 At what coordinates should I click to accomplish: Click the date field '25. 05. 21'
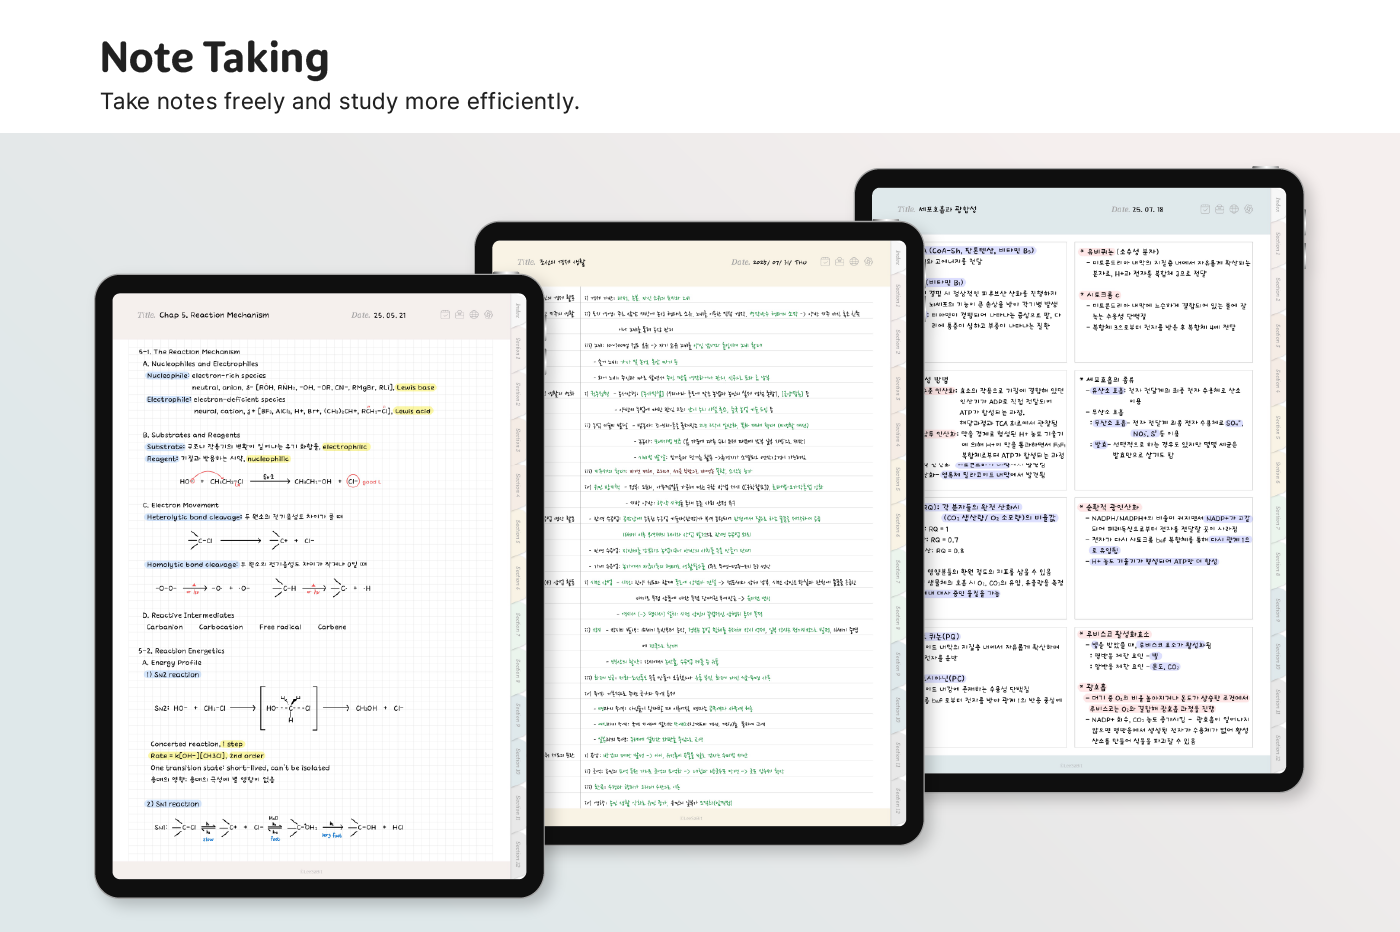[390, 315]
